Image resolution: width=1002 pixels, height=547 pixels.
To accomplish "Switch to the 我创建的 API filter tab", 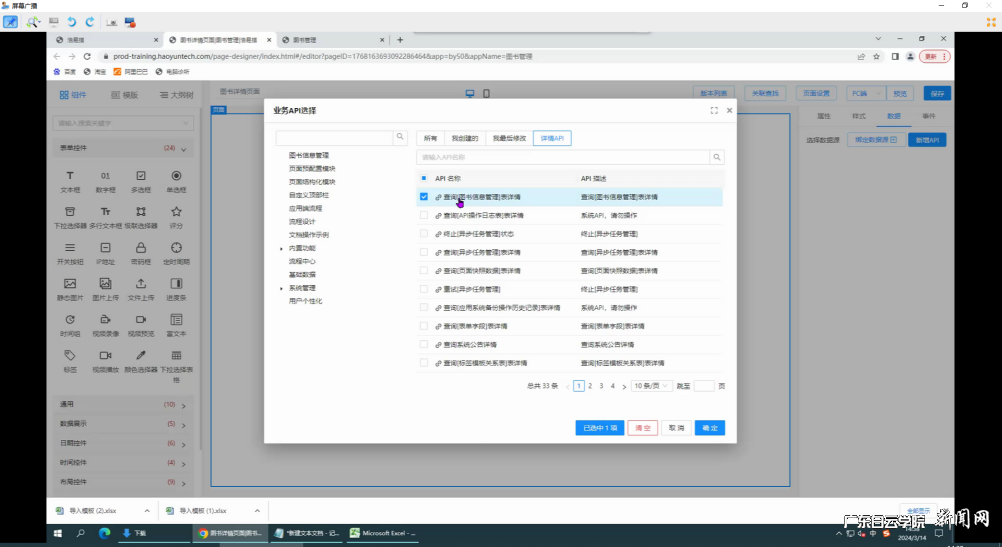I will tap(465, 138).
